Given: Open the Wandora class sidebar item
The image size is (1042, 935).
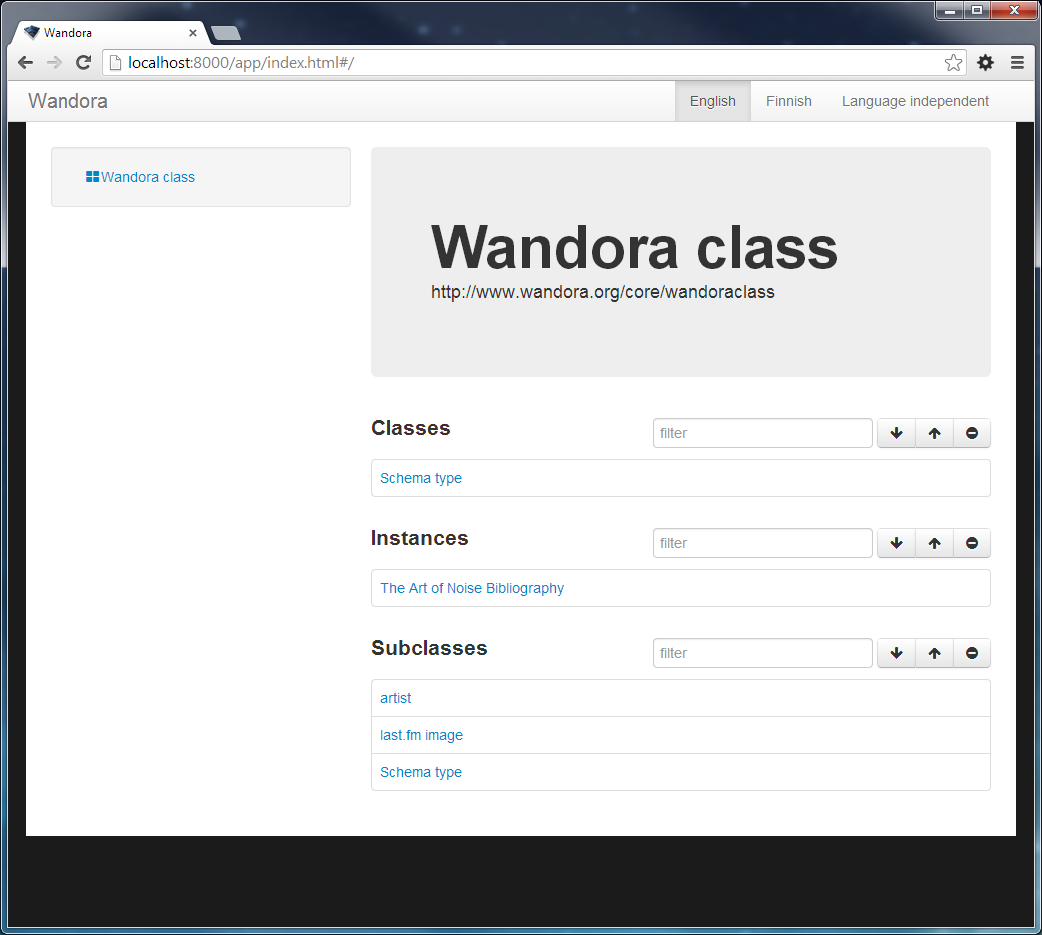Looking at the screenshot, I should click(147, 177).
